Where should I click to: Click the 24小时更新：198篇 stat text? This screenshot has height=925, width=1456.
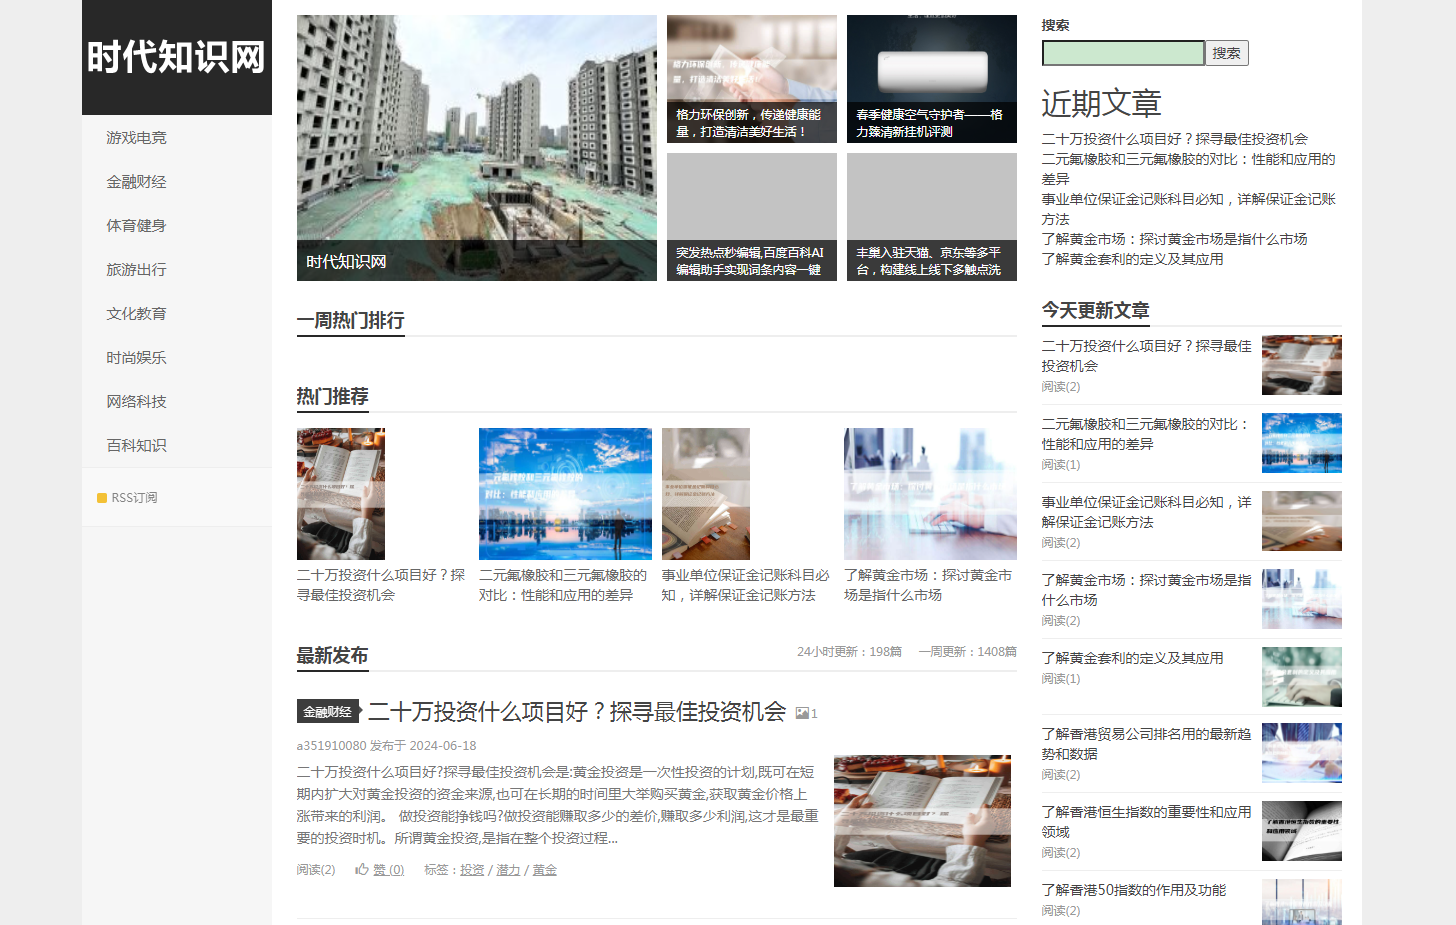coord(849,652)
